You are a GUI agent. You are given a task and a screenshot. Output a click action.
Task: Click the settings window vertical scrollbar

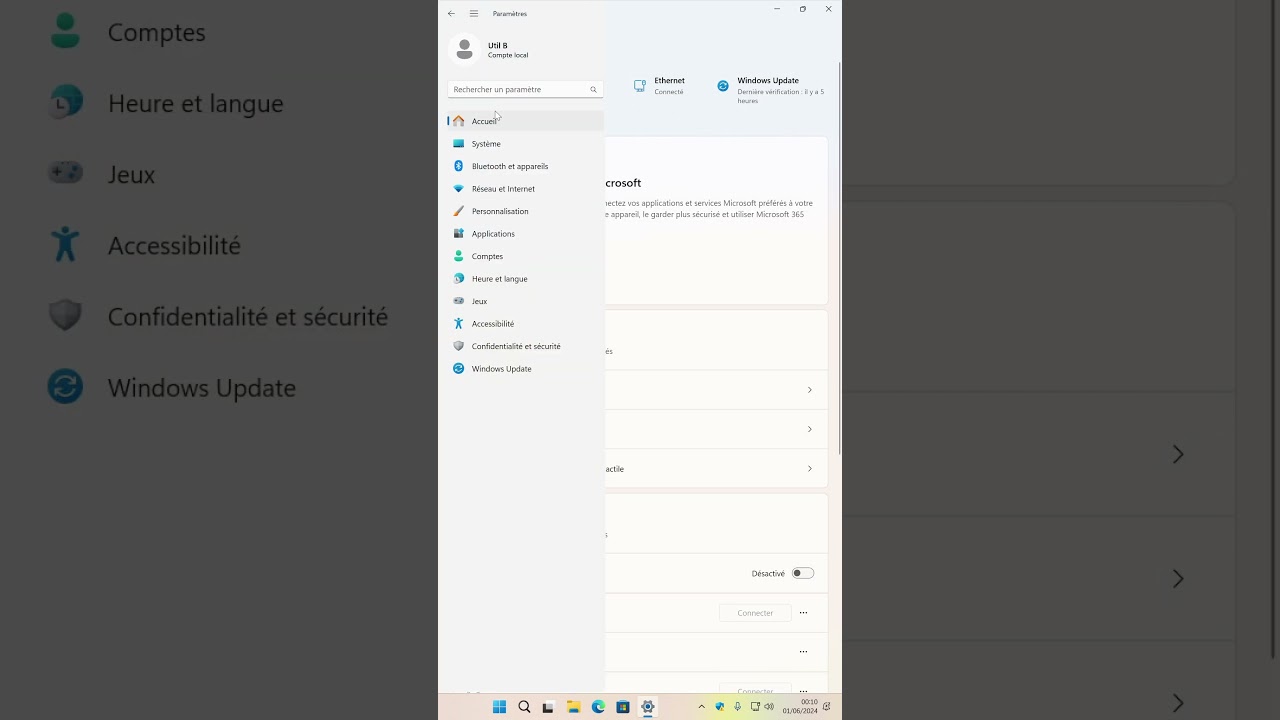point(839,260)
